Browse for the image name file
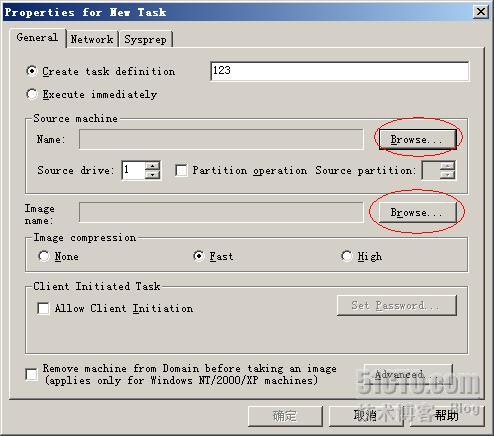 418,212
